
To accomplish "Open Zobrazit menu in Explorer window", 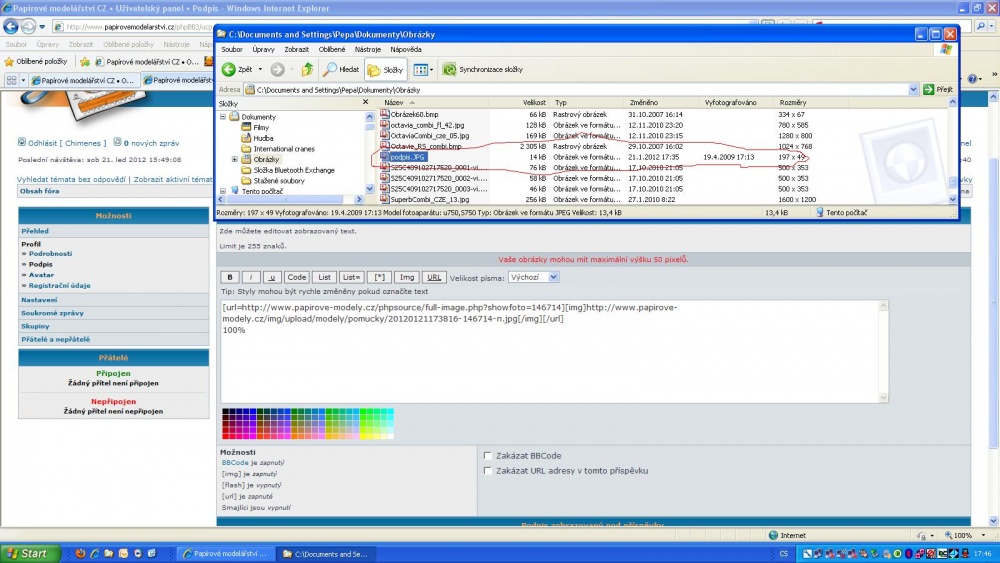I will tap(297, 49).
